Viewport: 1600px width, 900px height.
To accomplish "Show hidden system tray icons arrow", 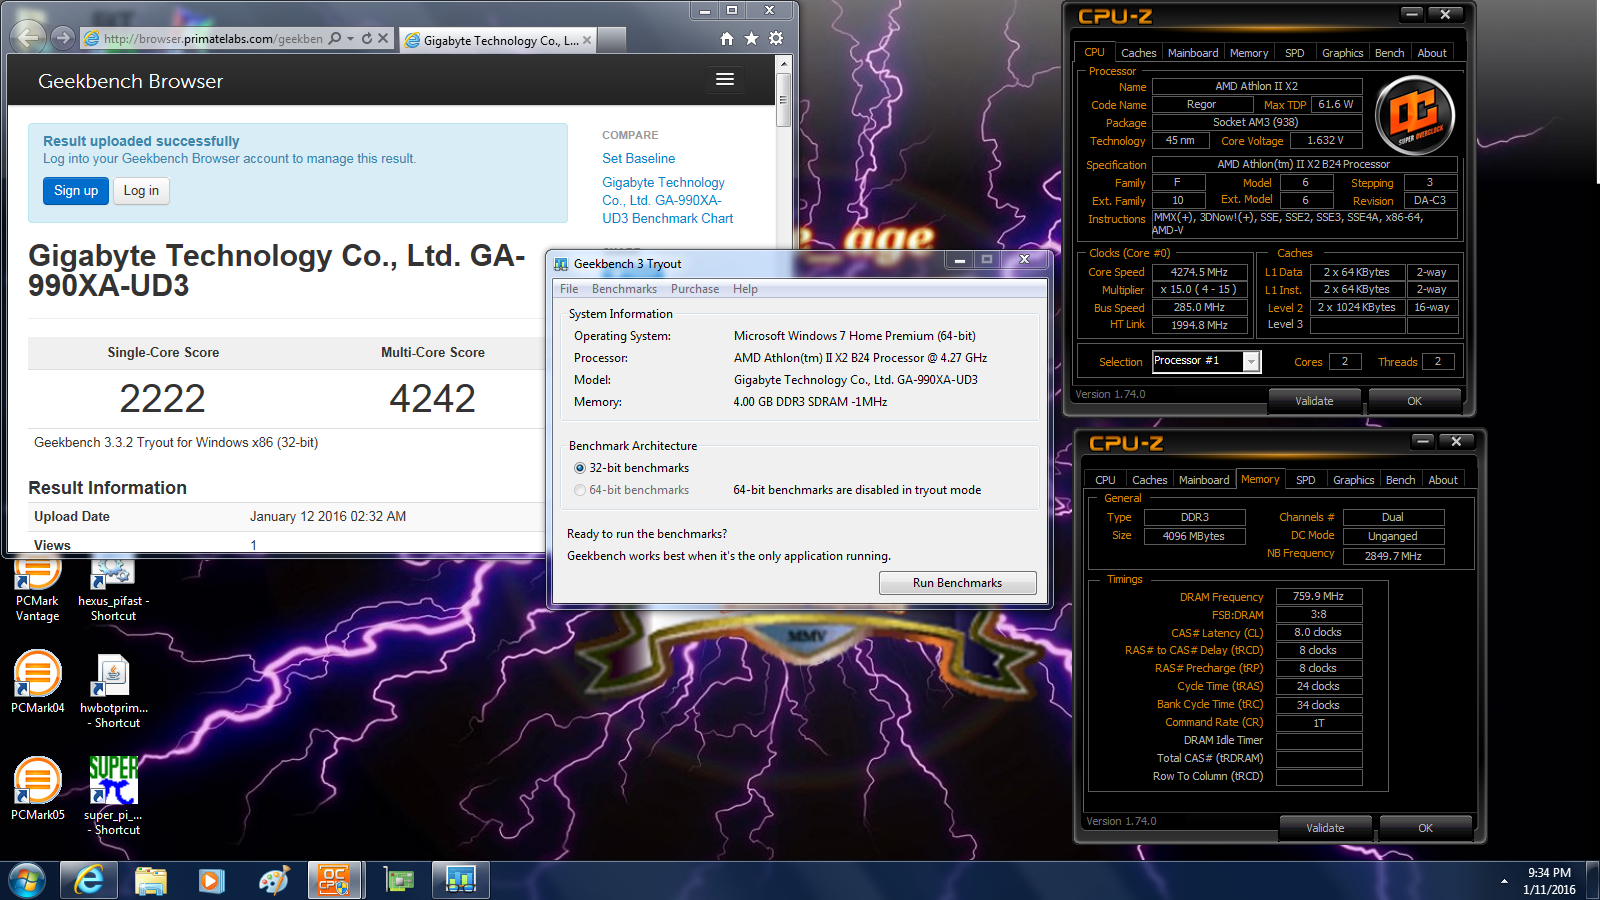I will pos(1504,881).
